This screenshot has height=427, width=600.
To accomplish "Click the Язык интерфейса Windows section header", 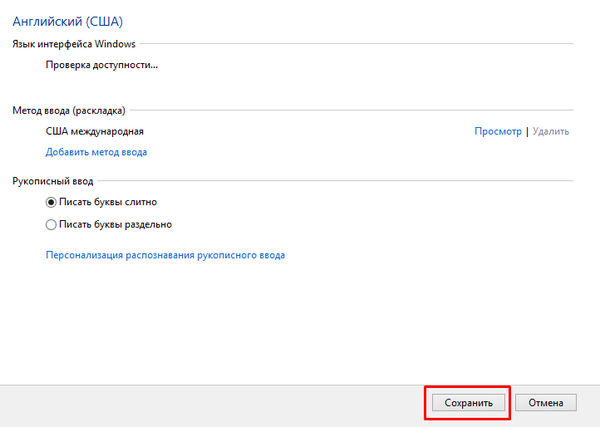I will 74,44.
